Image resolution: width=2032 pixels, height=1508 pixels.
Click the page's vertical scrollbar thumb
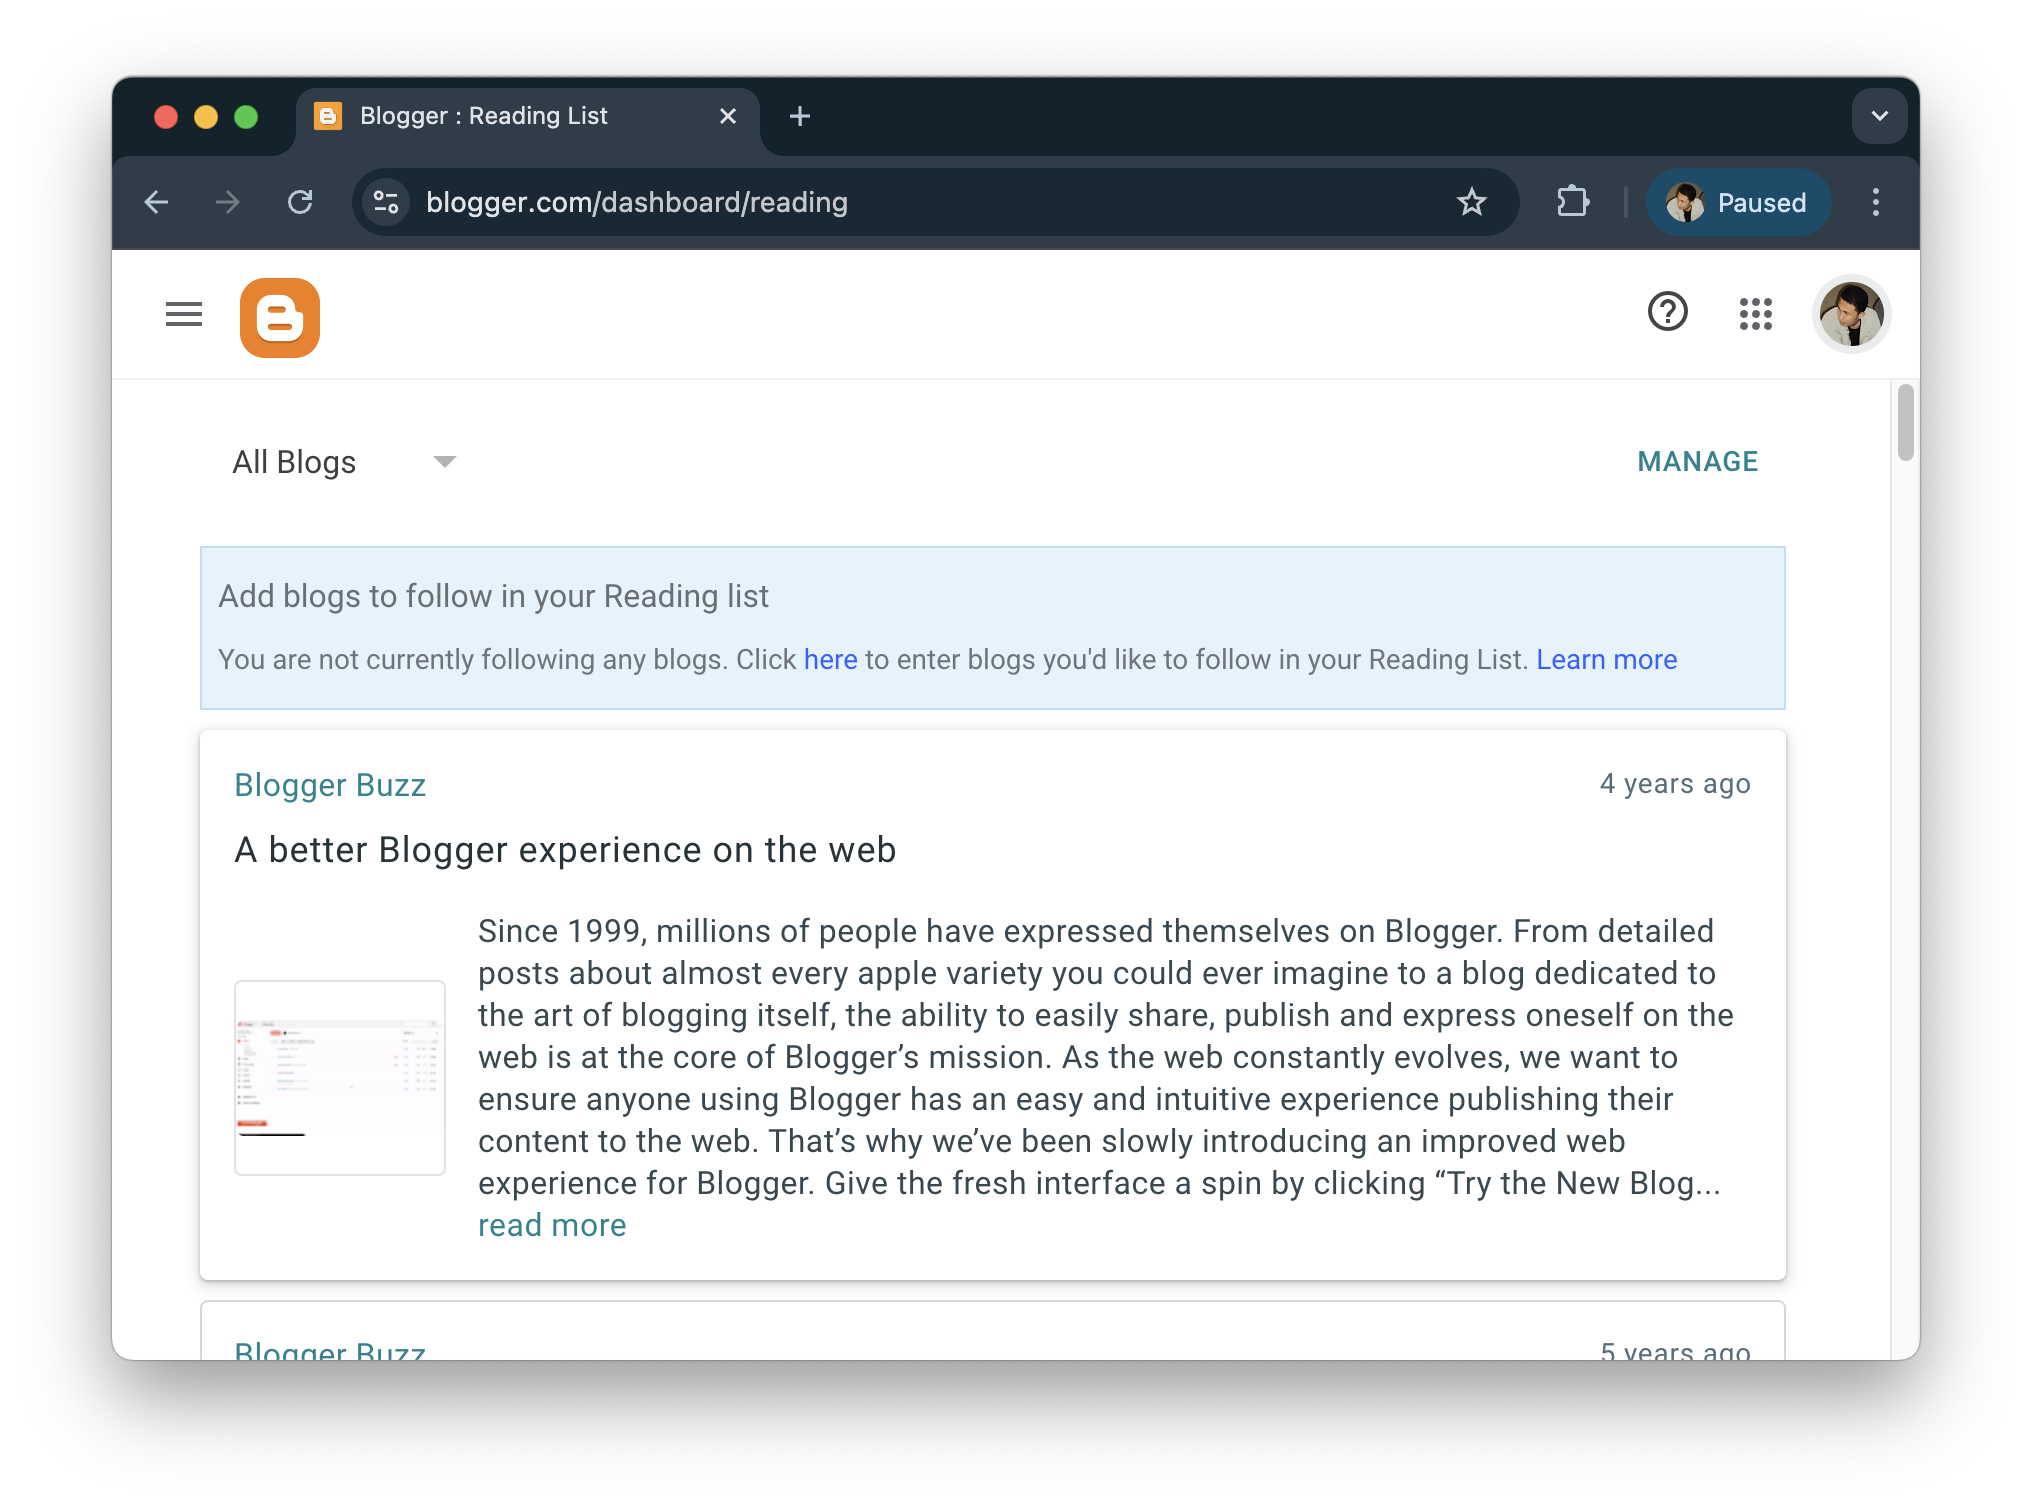click(x=1905, y=423)
